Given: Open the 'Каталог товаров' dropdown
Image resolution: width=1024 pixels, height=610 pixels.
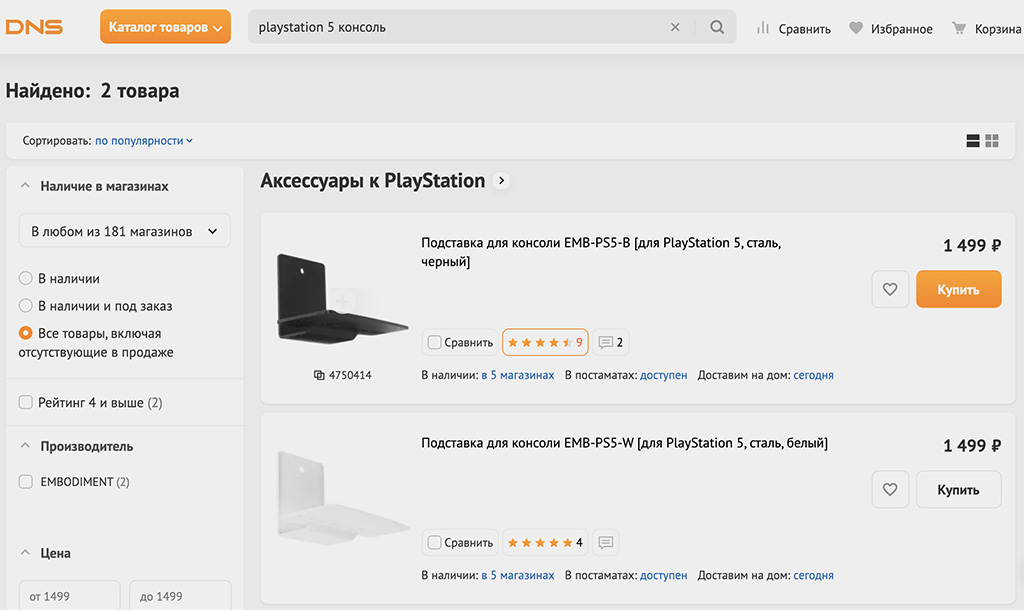Looking at the screenshot, I should click(x=166, y=27).
